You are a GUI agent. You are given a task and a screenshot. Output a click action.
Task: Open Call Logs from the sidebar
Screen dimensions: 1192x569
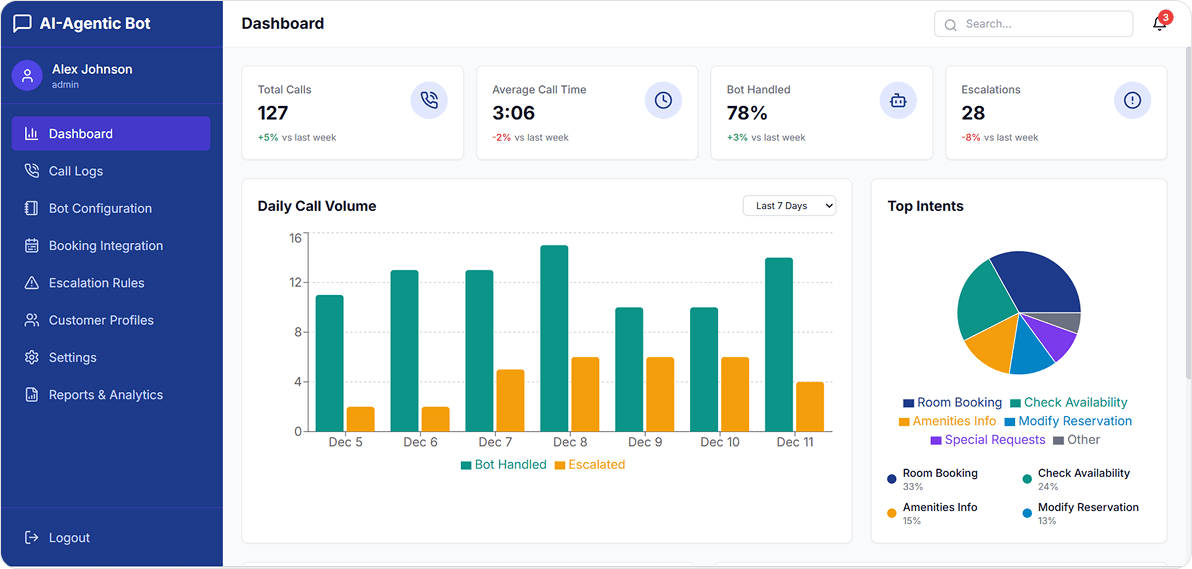(76, 171)
